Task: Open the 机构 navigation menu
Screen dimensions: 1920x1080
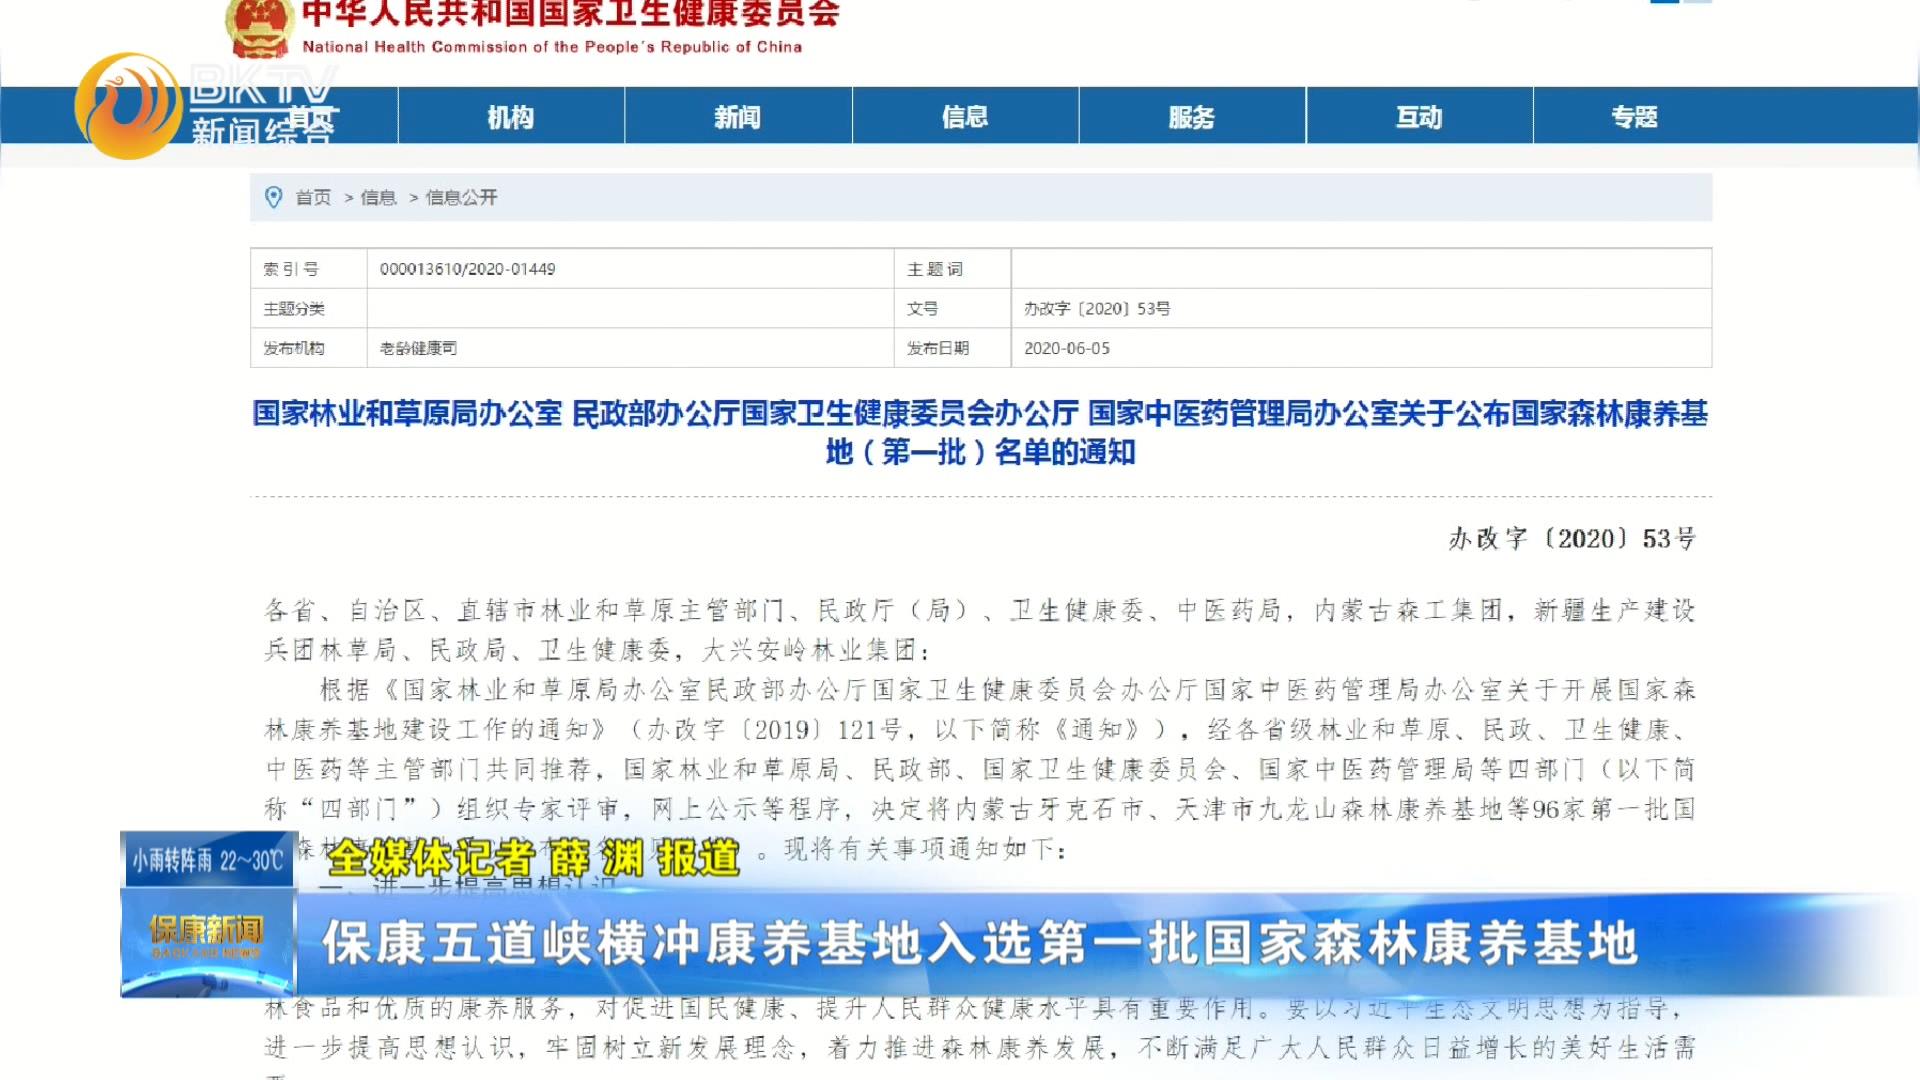Action: pos(511,117)
